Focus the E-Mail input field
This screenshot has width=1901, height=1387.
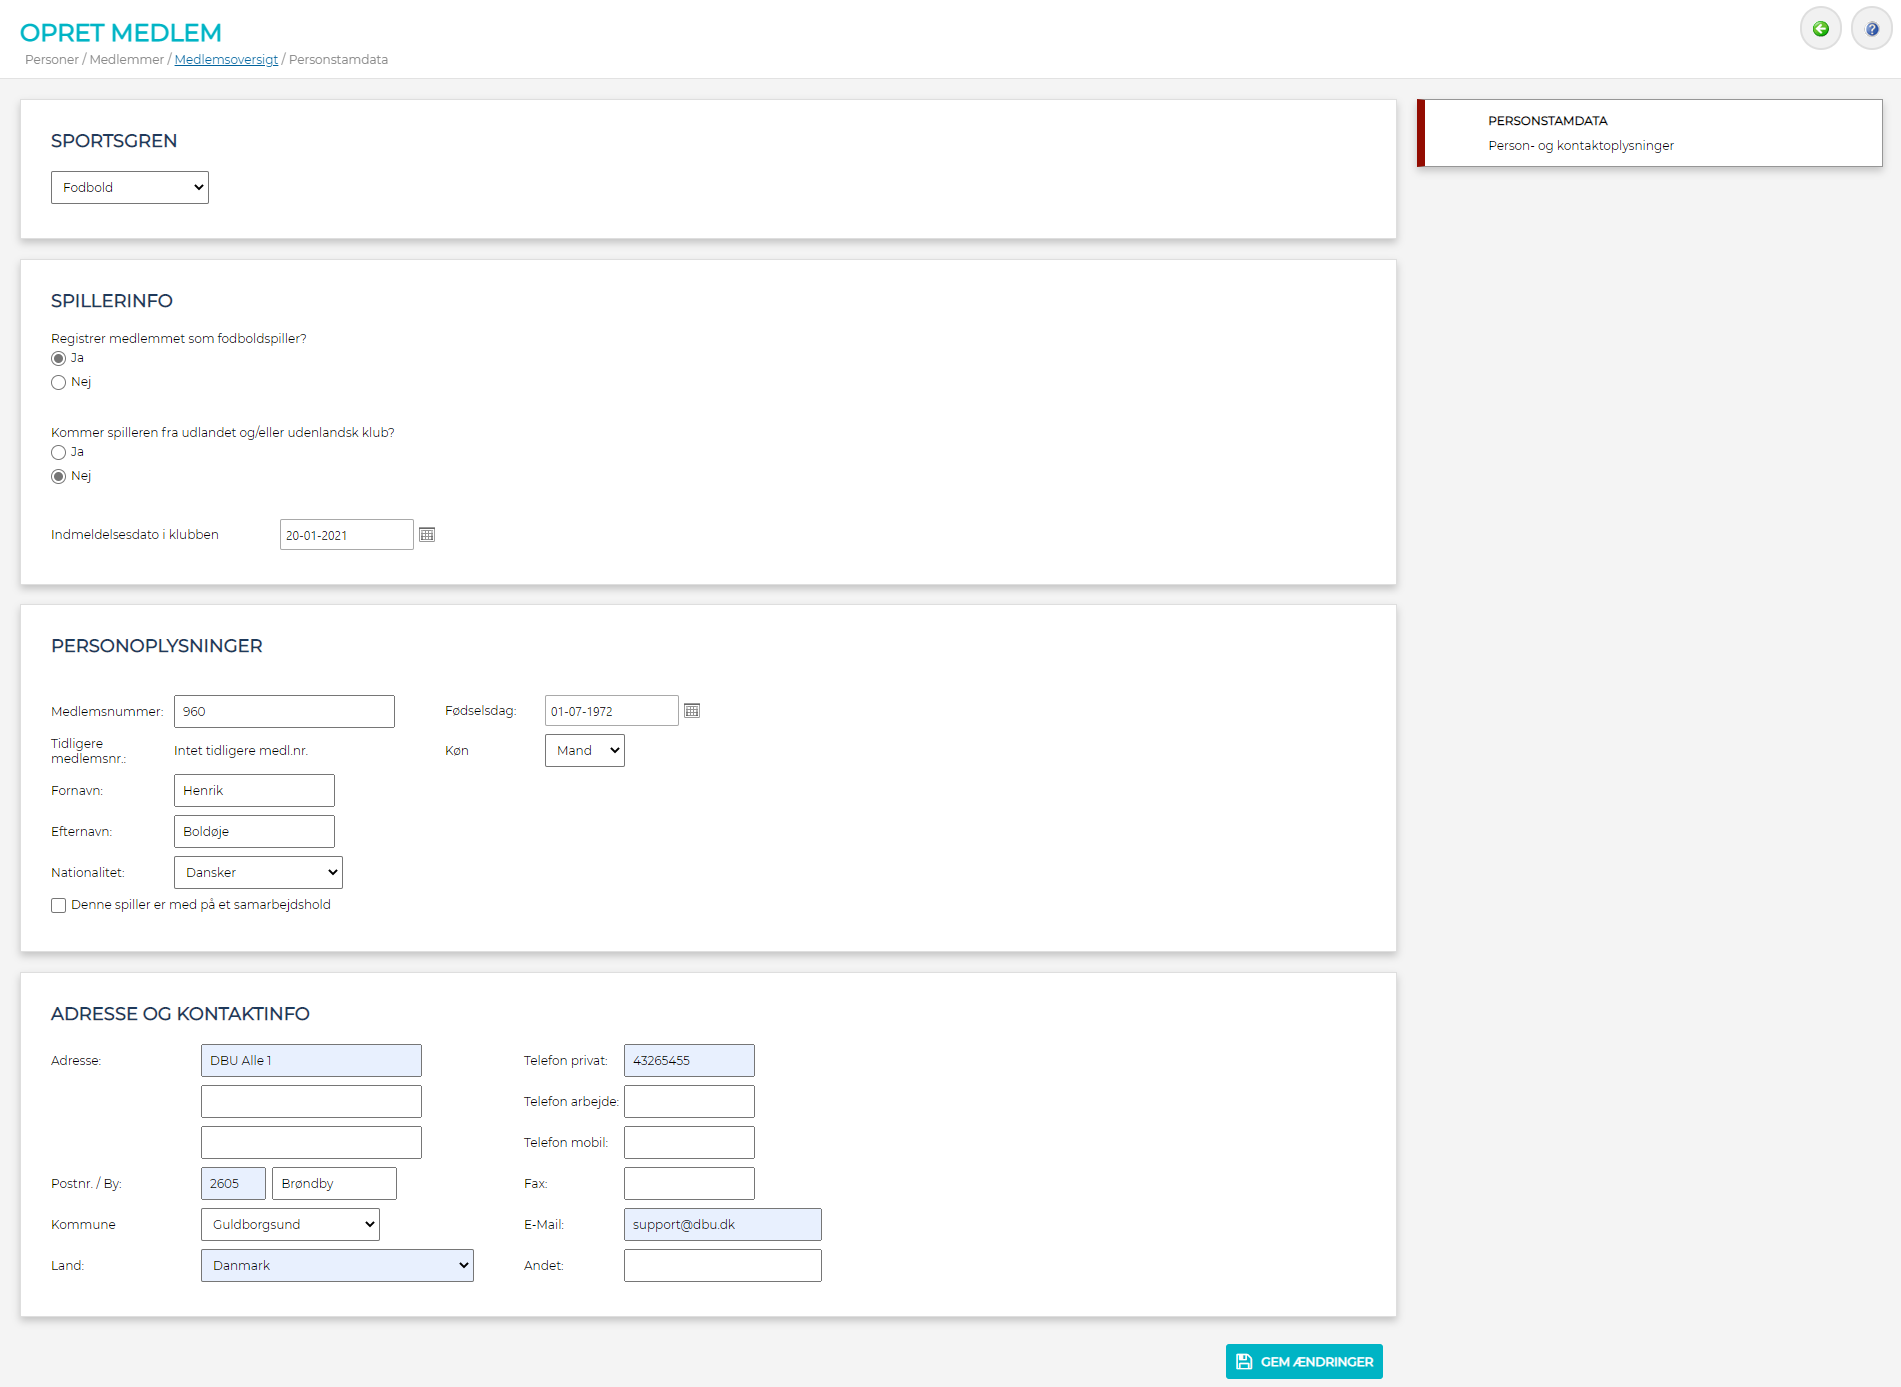click(722, 1225)
